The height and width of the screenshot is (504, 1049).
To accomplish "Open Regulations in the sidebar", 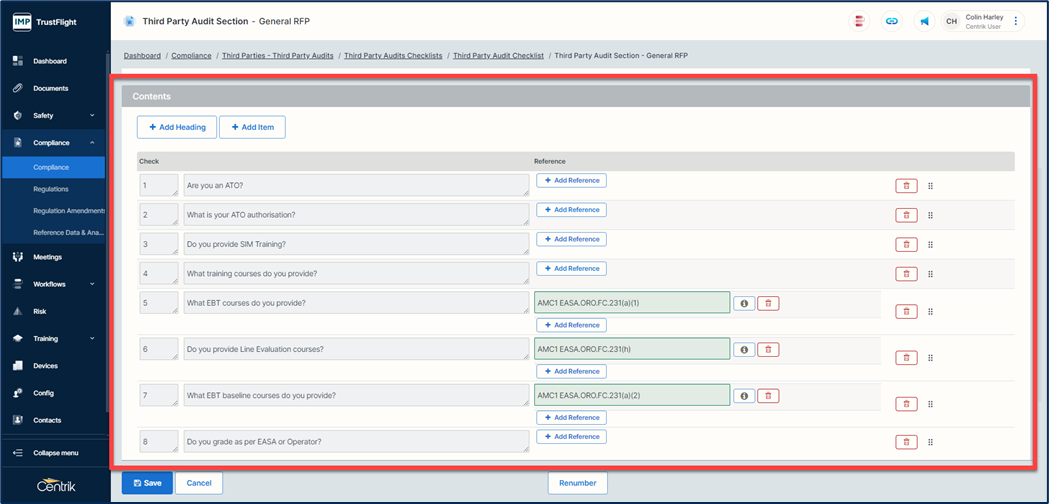I will coord(51,189).
